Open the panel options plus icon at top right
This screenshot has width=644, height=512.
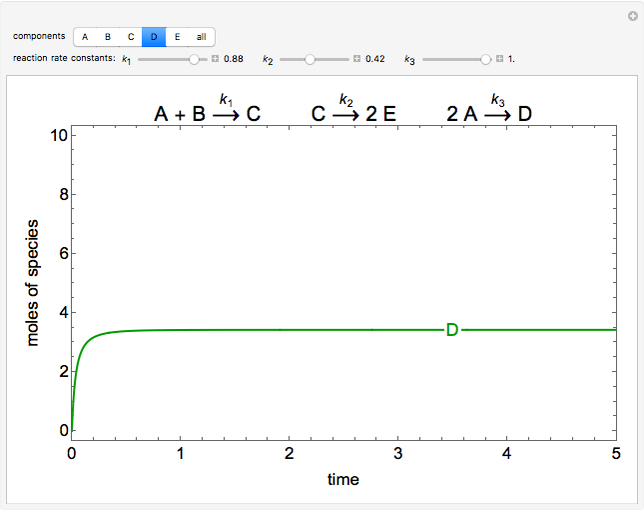(631, 14)
